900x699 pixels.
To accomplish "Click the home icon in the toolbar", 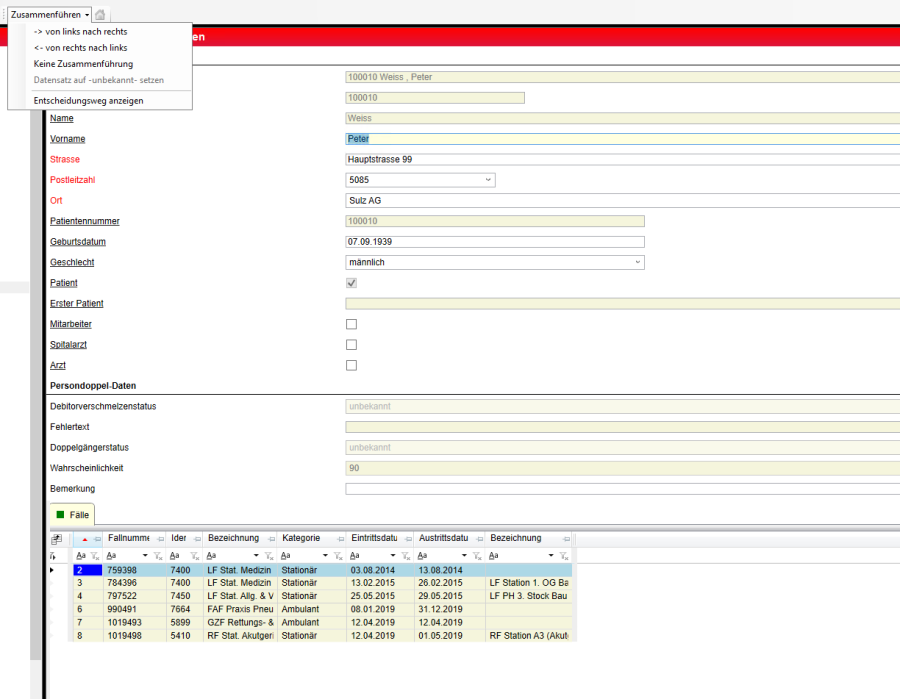I will click(101, 15).
